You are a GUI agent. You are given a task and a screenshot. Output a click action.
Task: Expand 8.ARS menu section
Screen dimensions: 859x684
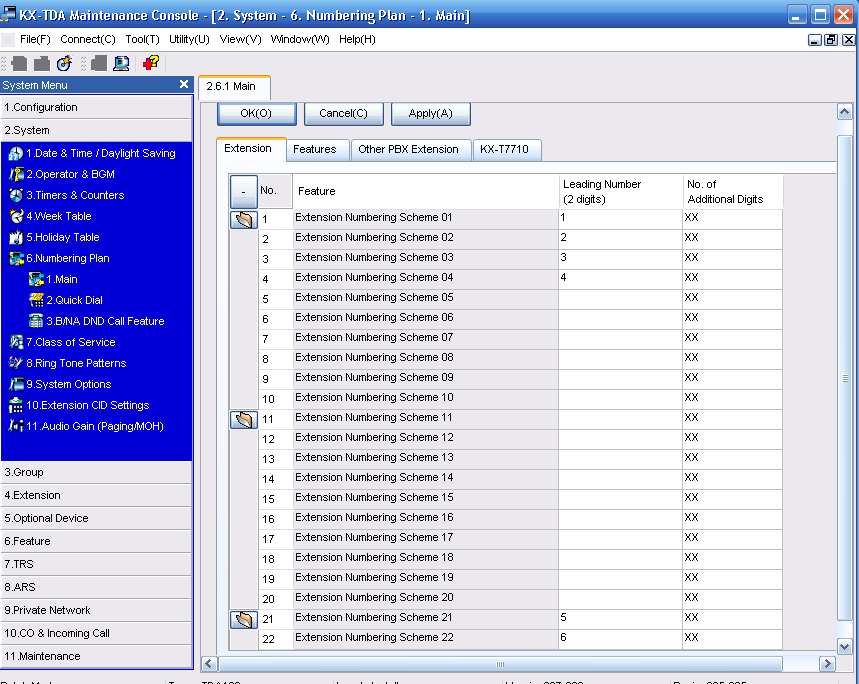pos(96,587)
